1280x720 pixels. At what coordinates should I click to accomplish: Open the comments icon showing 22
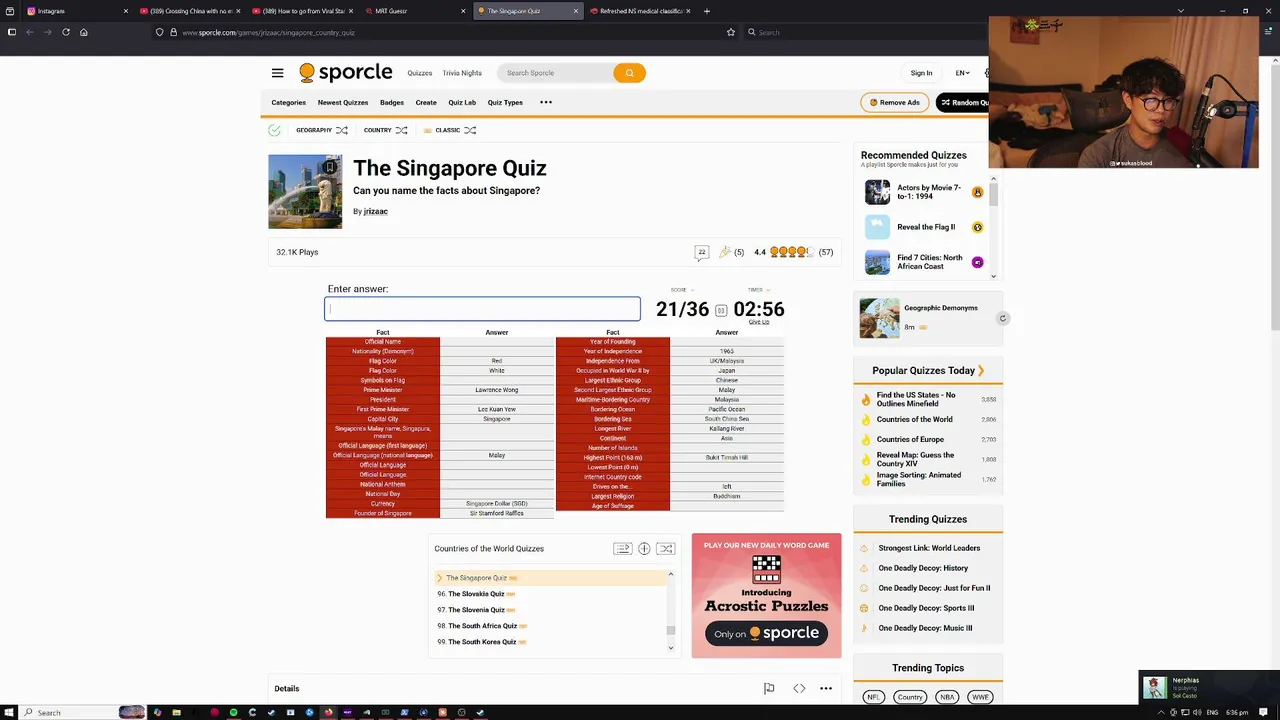click(701, 252)
